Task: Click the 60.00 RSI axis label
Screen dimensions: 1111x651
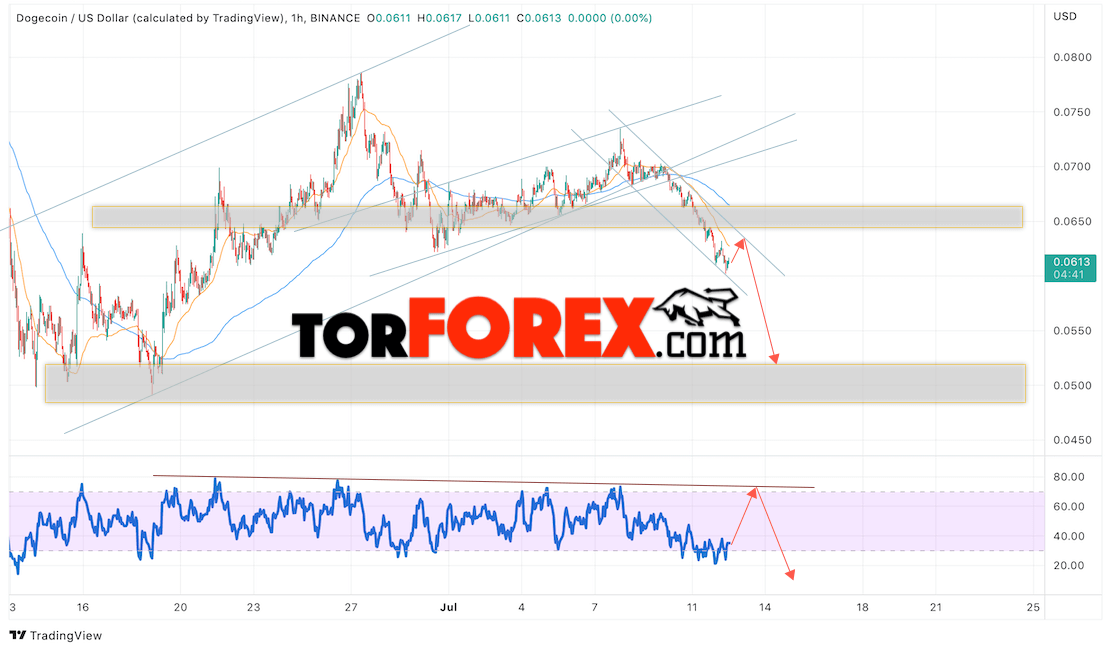Action: tap(1068, 506)
